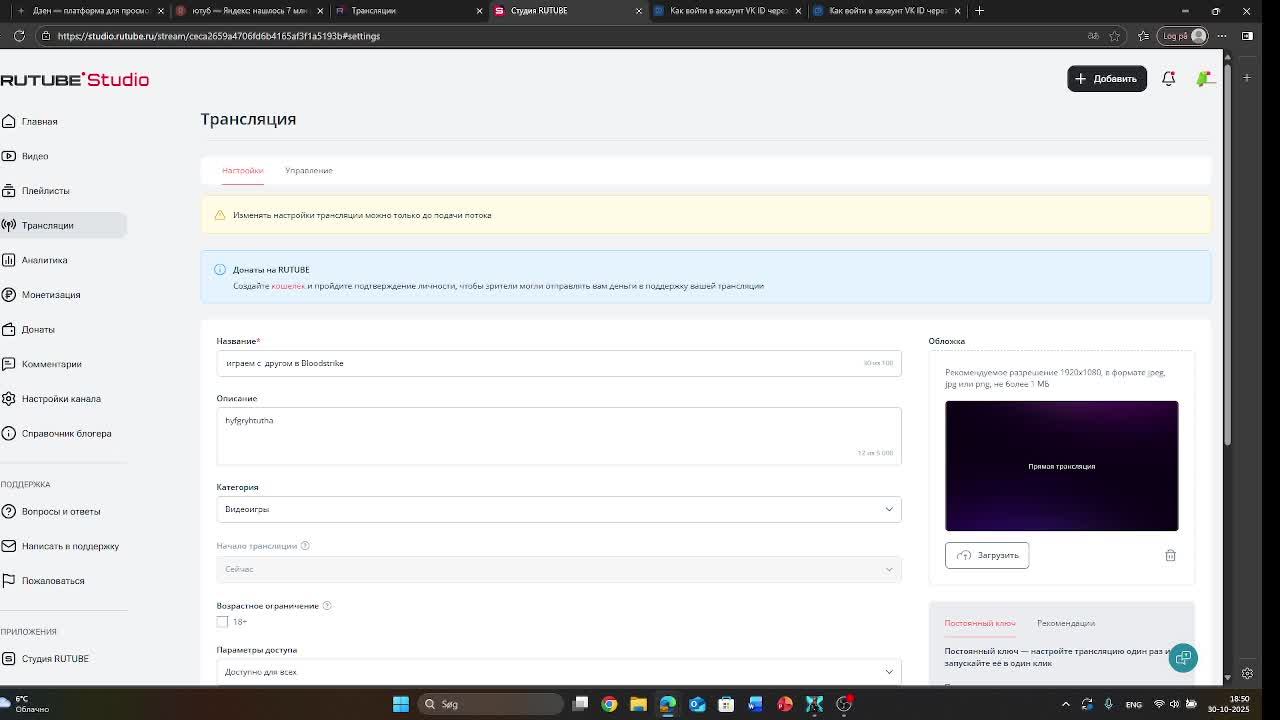Show help for Возрастное ограничение
The height and width of the screenshot is (720, 1280).
(x=327, y=606)
